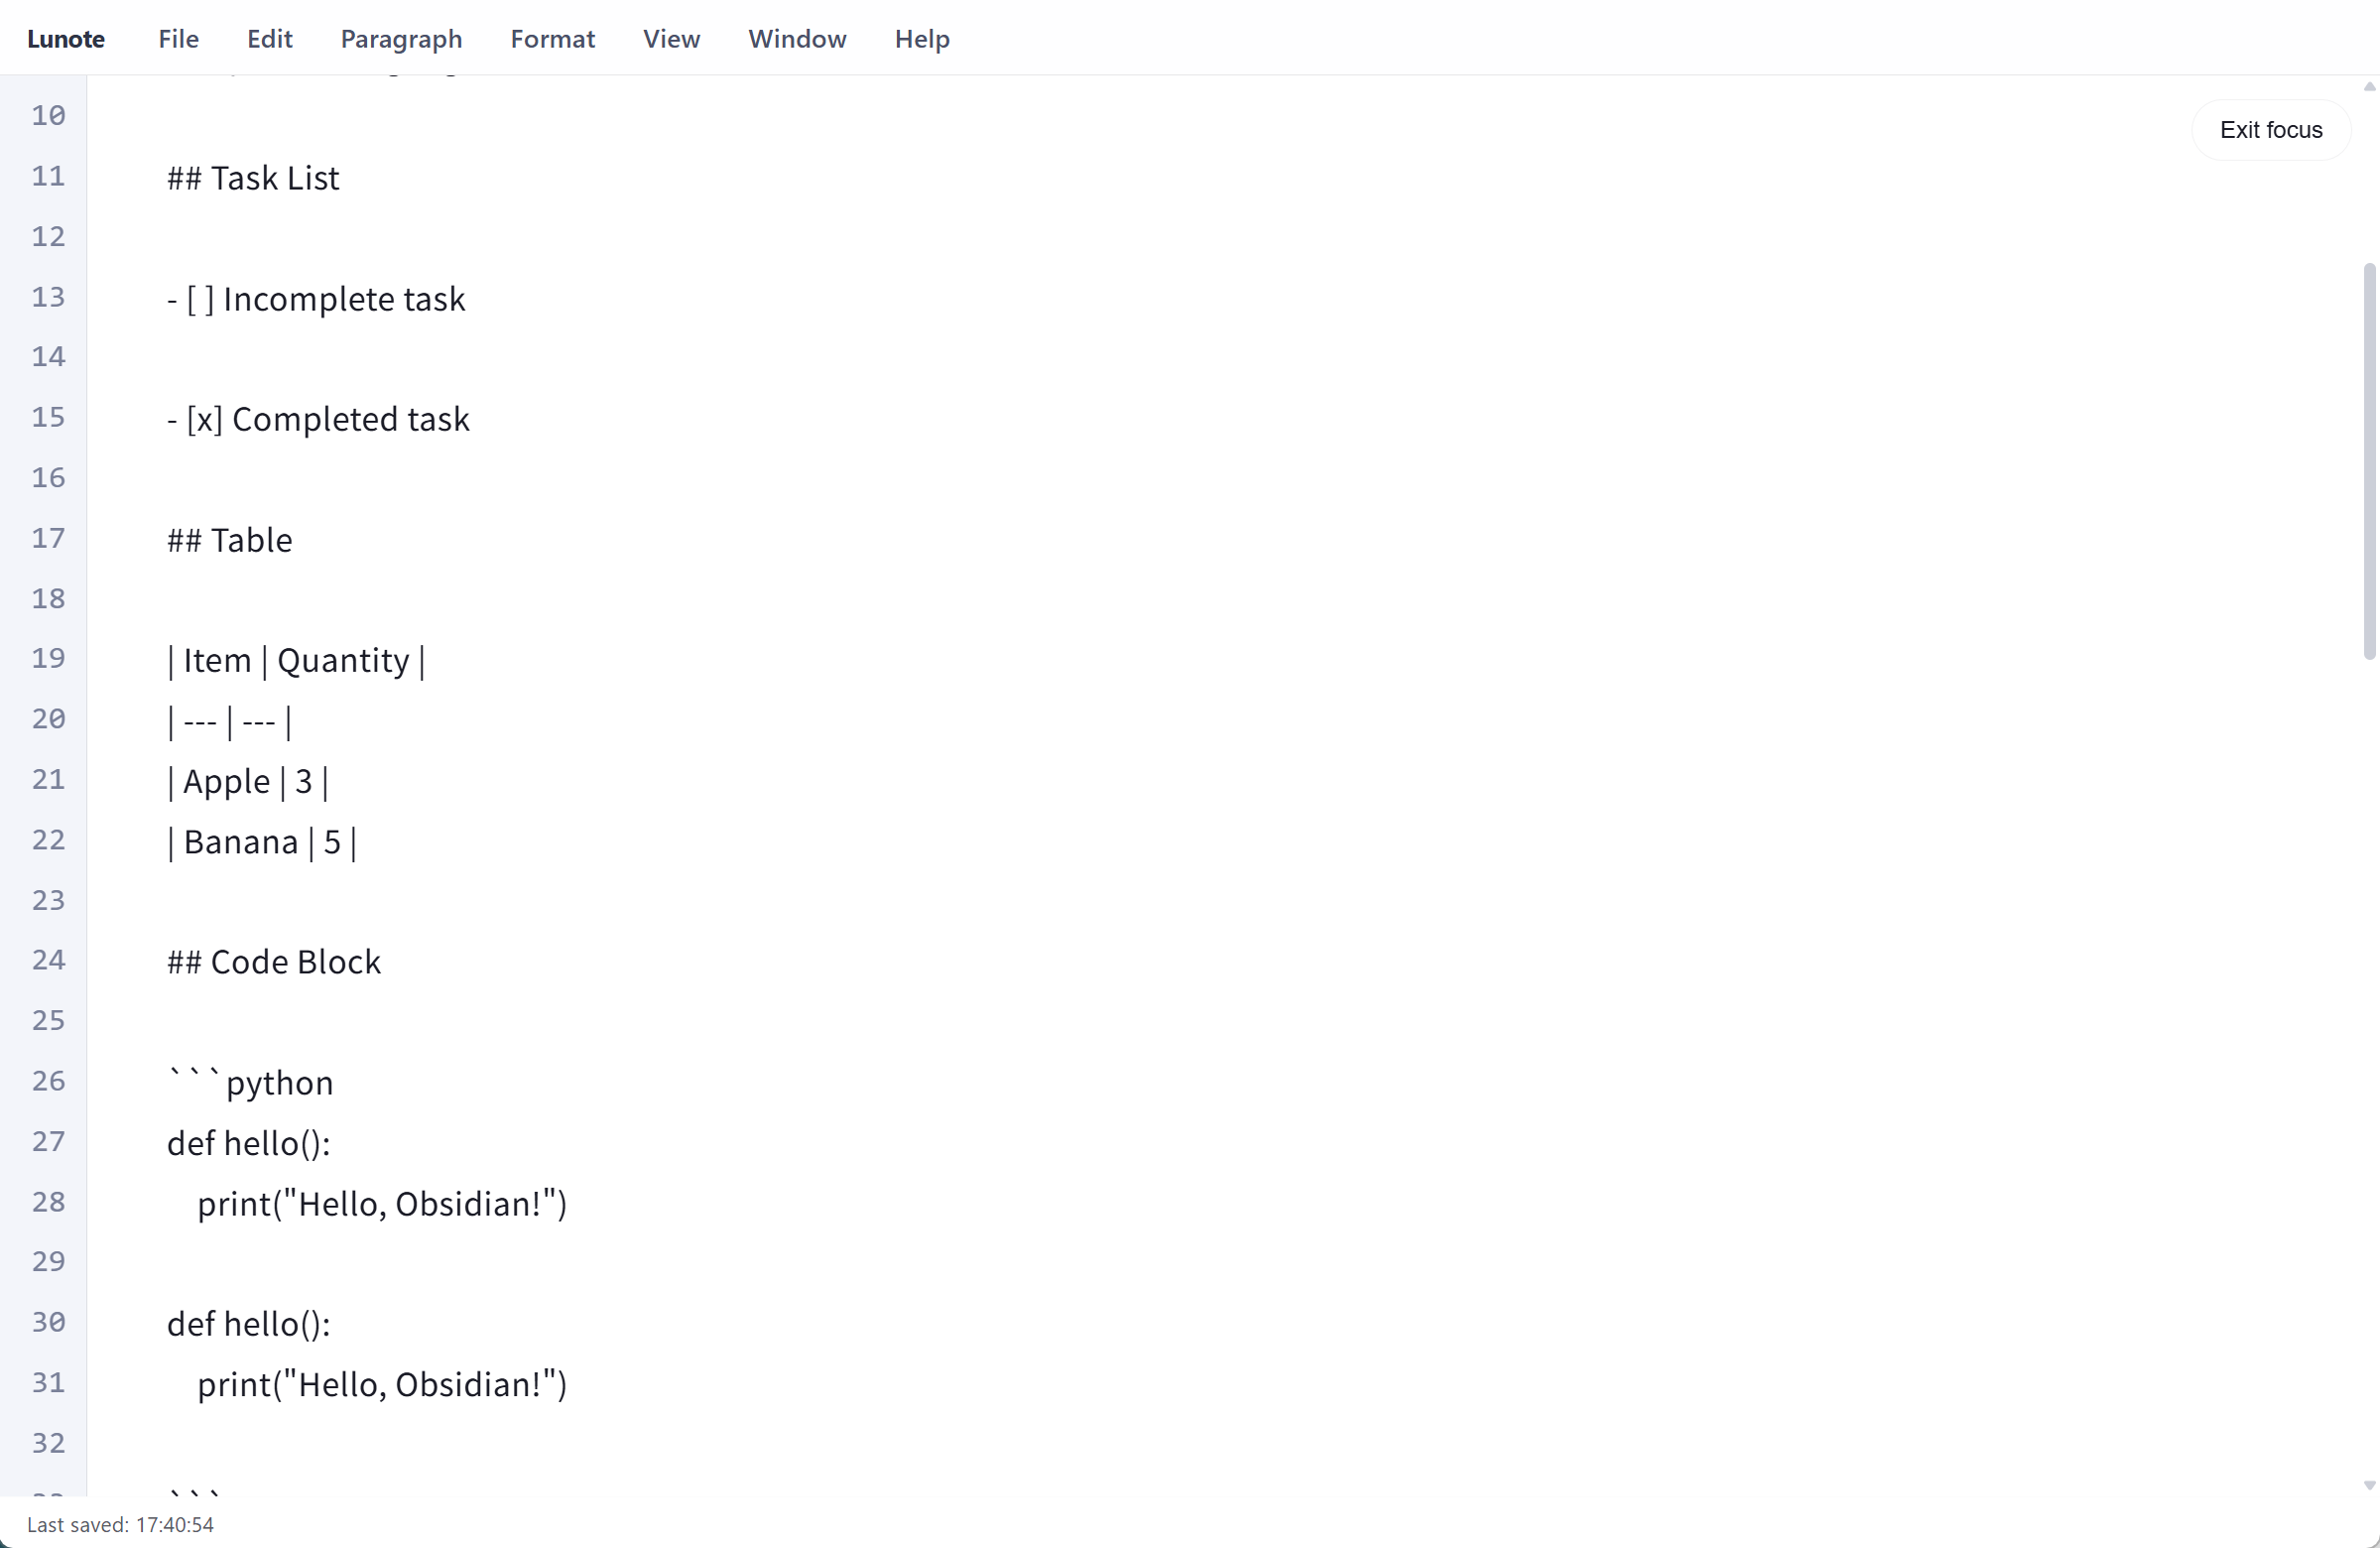Open the Format menu
Screen dimensions: 2380x1548
[x=552, y=38]
